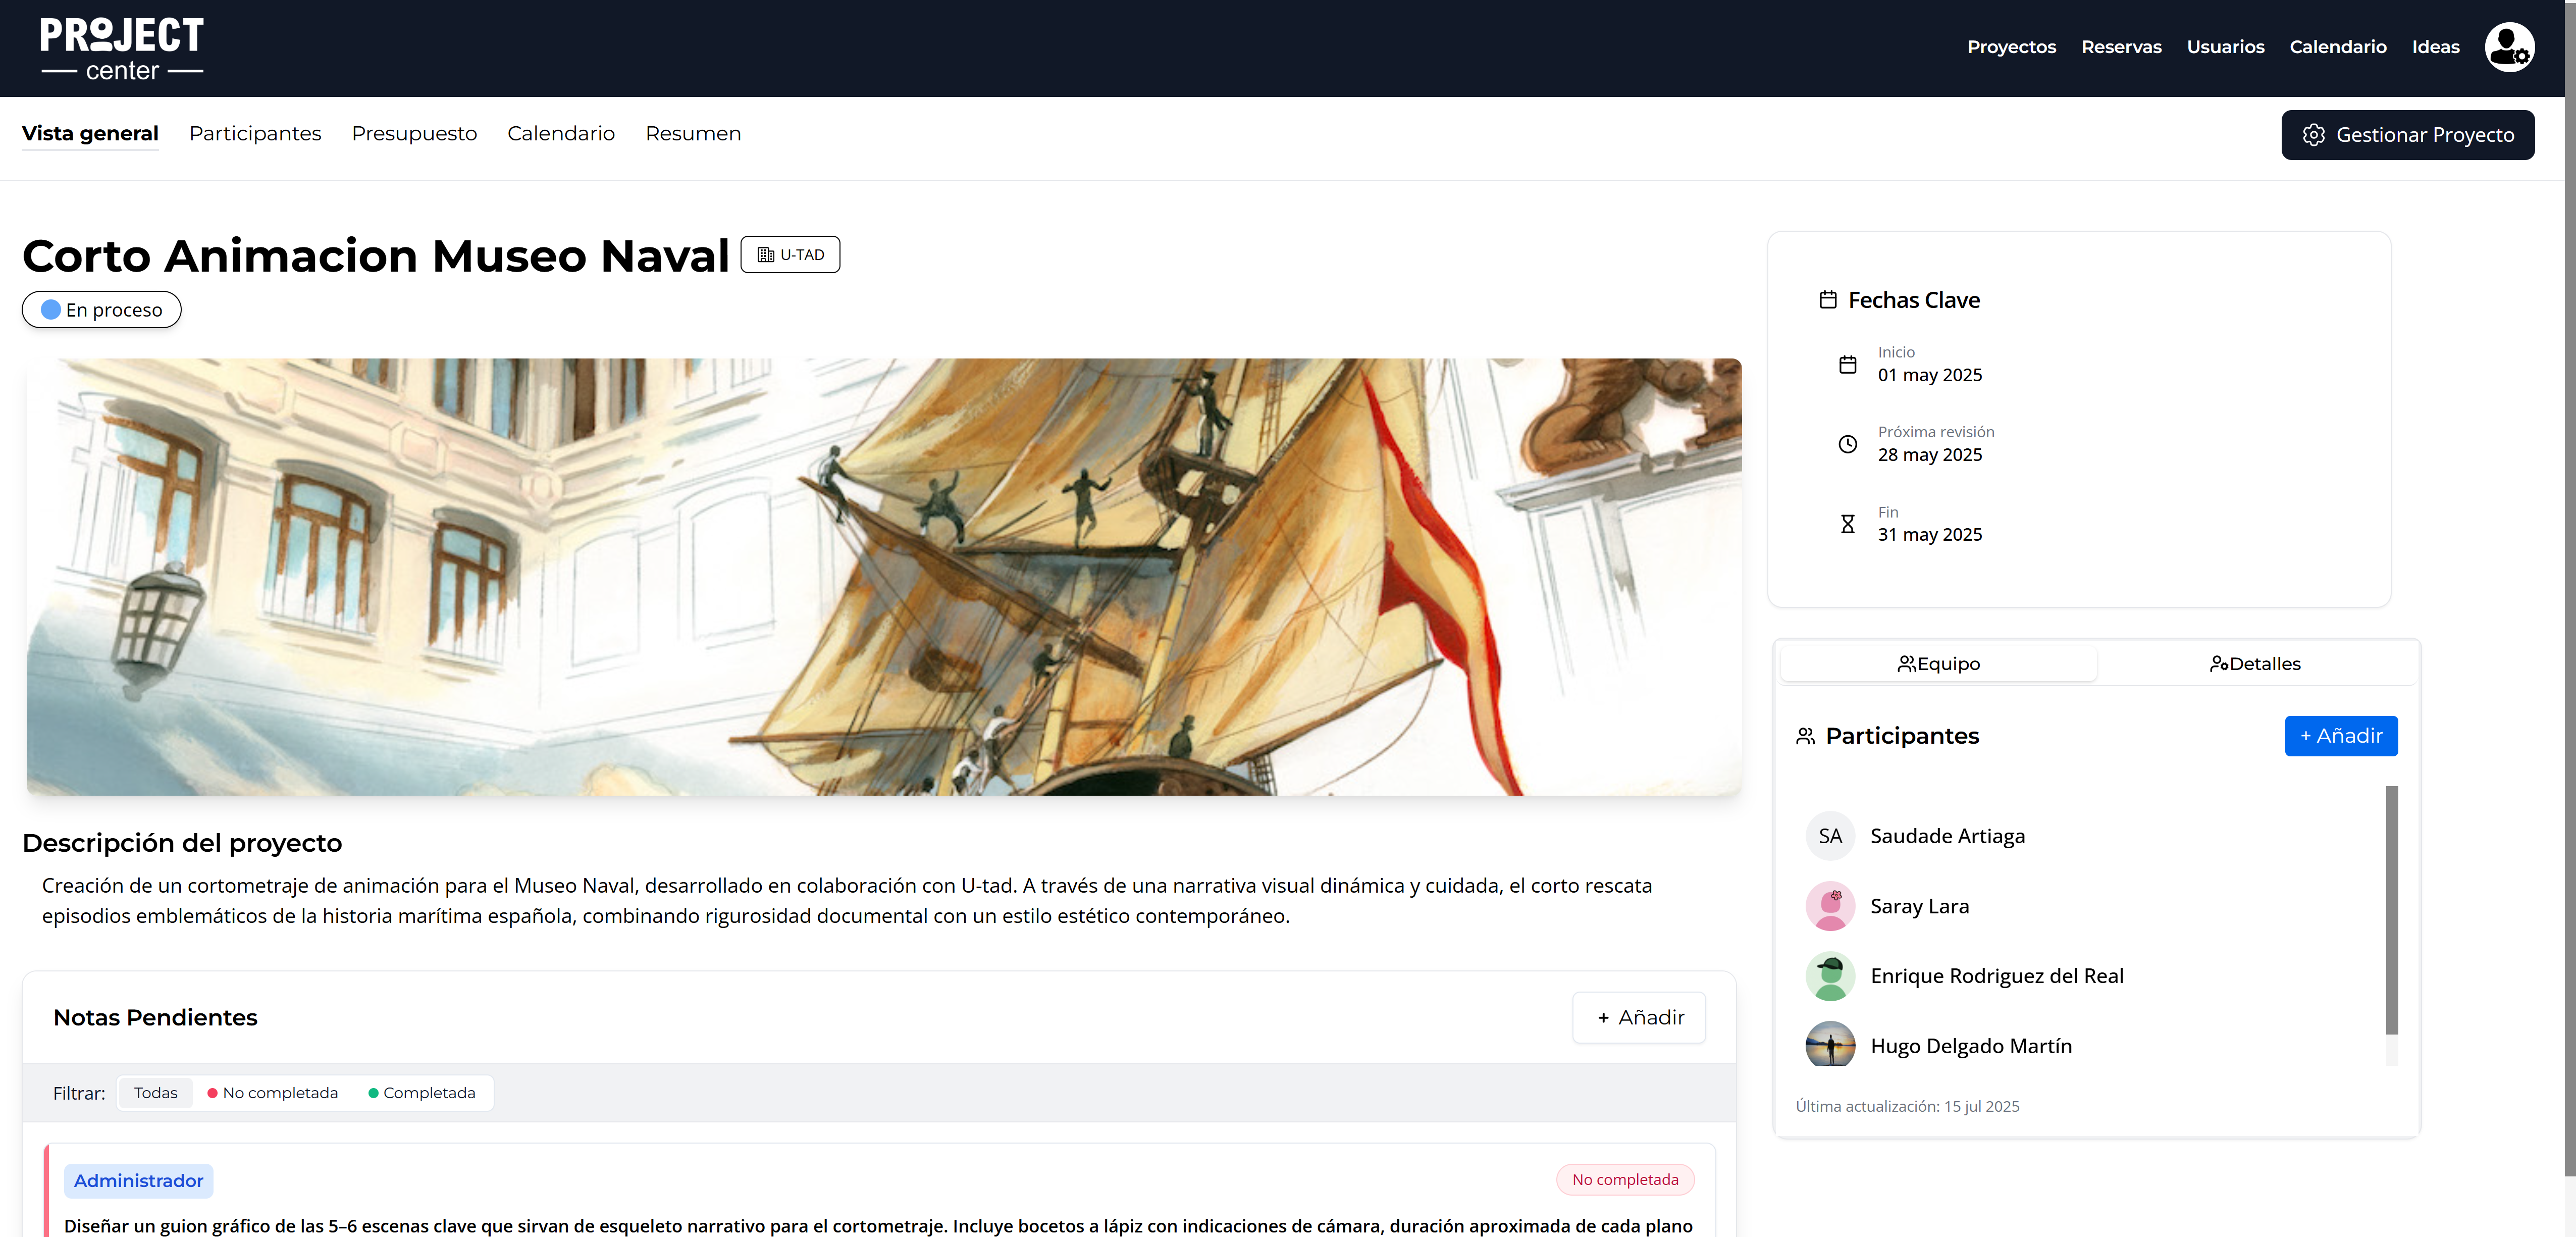This screenshot has width=2576, height=1237.
Task: Switch to the Participantes project tab
Action: [255, 134]
